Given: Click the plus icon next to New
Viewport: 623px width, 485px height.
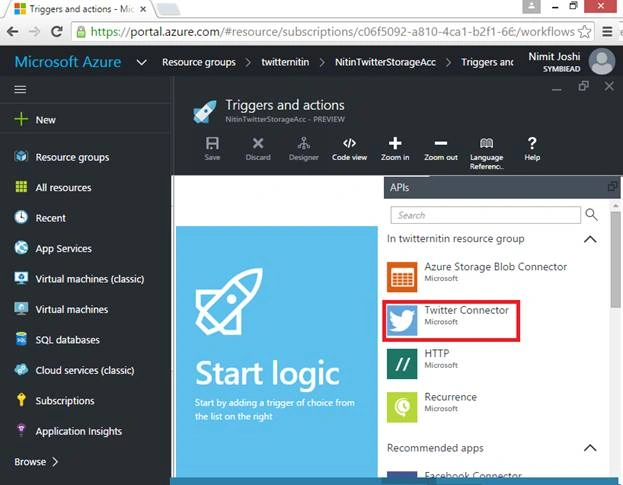Looking at the screenshot, I should (x=21, y=119).
